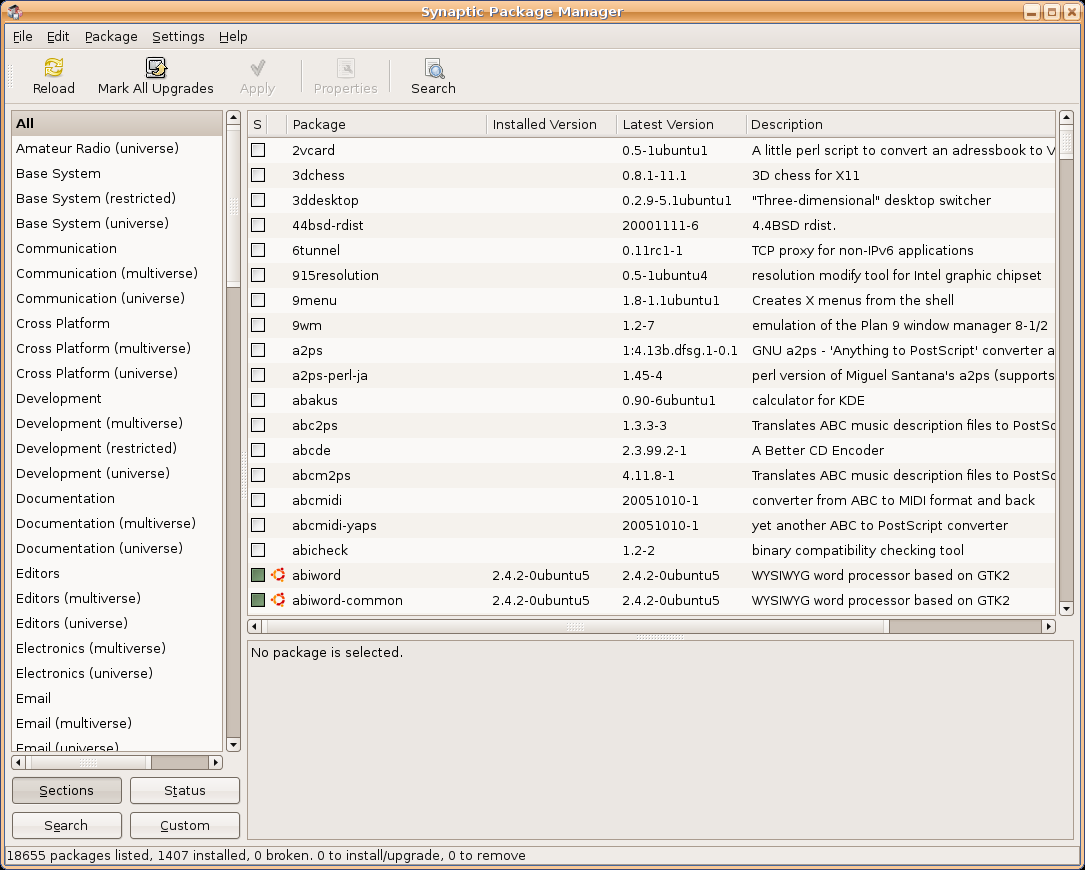The width and height of the screenshot is (1085, 870).
Task: Mark the 915resolution package checkbox
Action: point(258,275)
